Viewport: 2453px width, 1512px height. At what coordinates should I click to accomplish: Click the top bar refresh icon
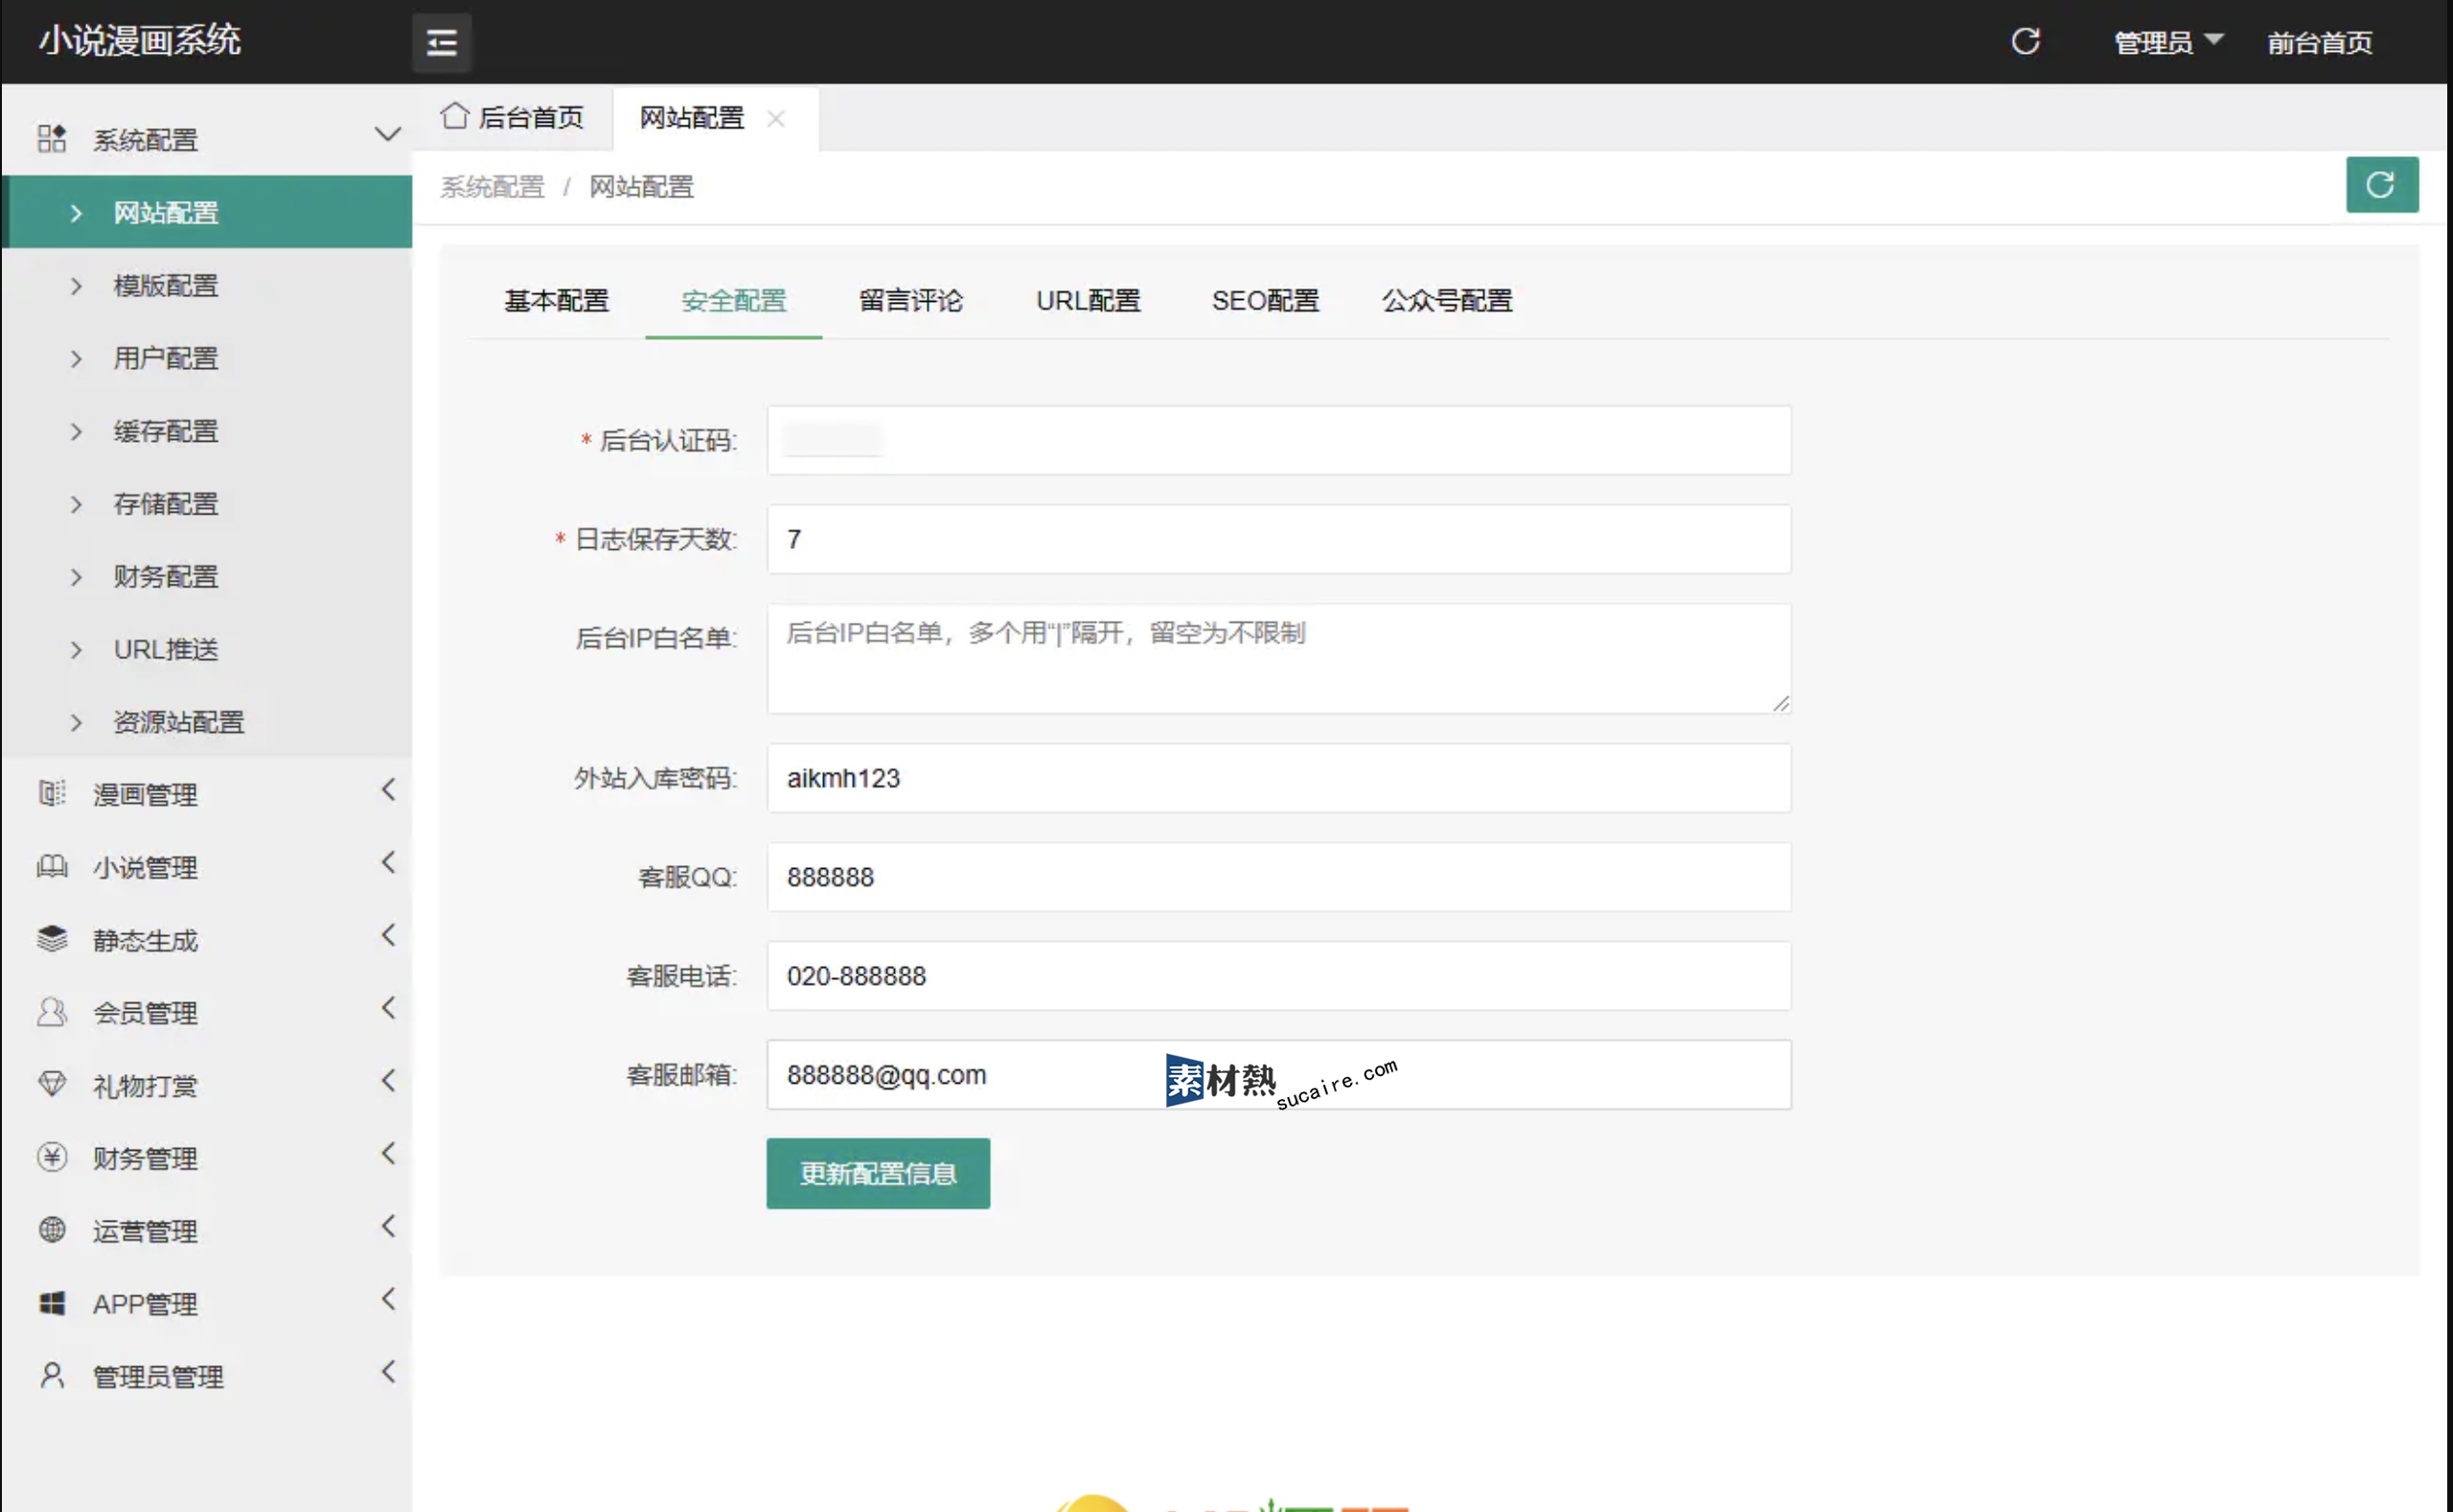[2025, 41]
